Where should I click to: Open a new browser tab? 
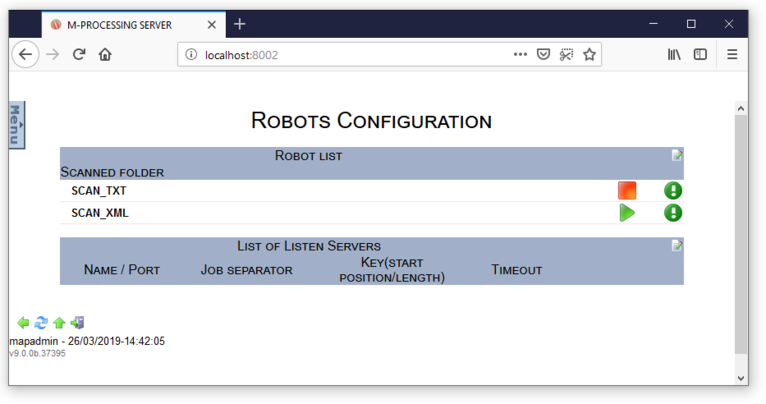pos(240,24)
